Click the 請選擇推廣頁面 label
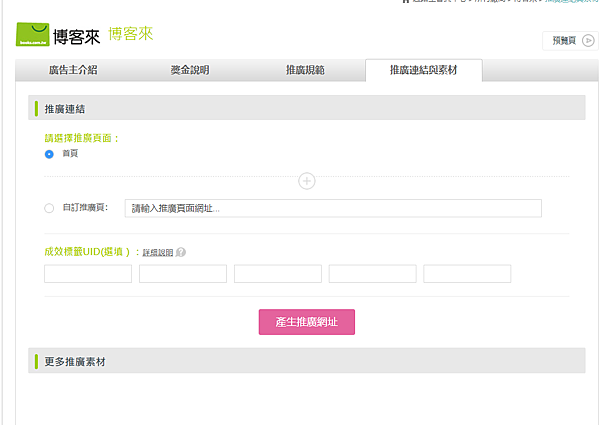 82,138
